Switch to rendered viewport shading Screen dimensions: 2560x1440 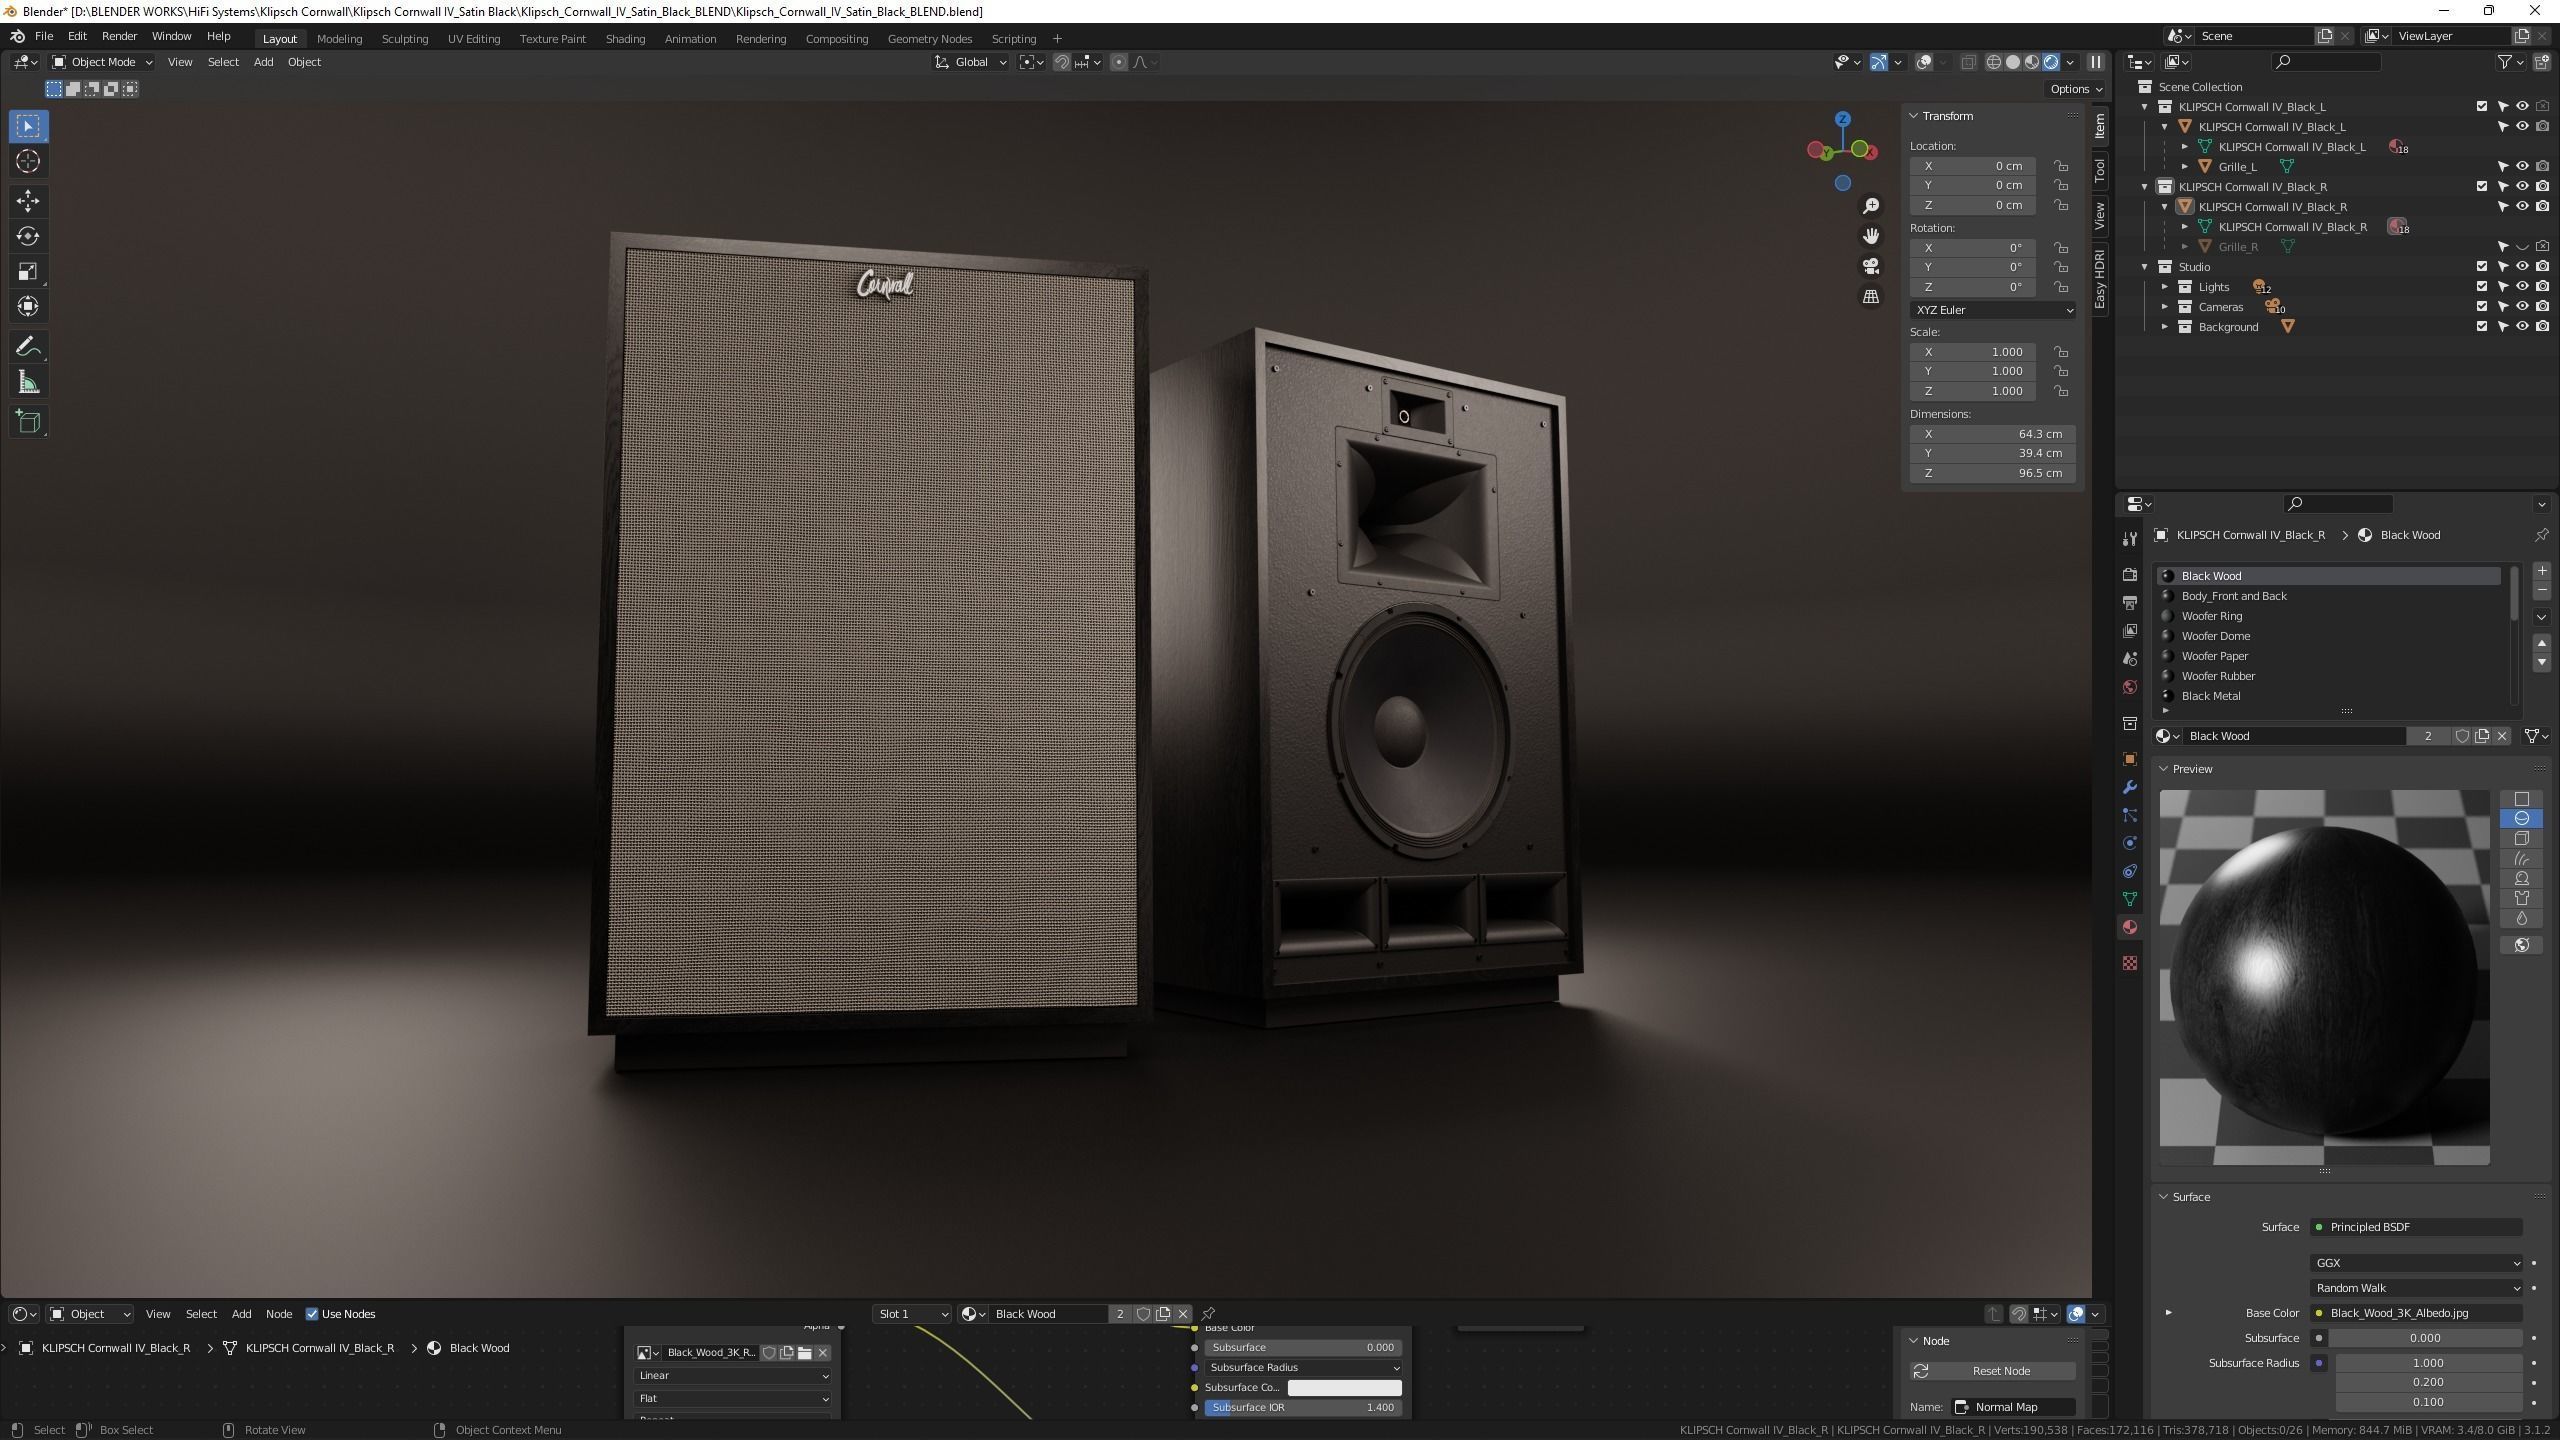(x=2051, y=62)
